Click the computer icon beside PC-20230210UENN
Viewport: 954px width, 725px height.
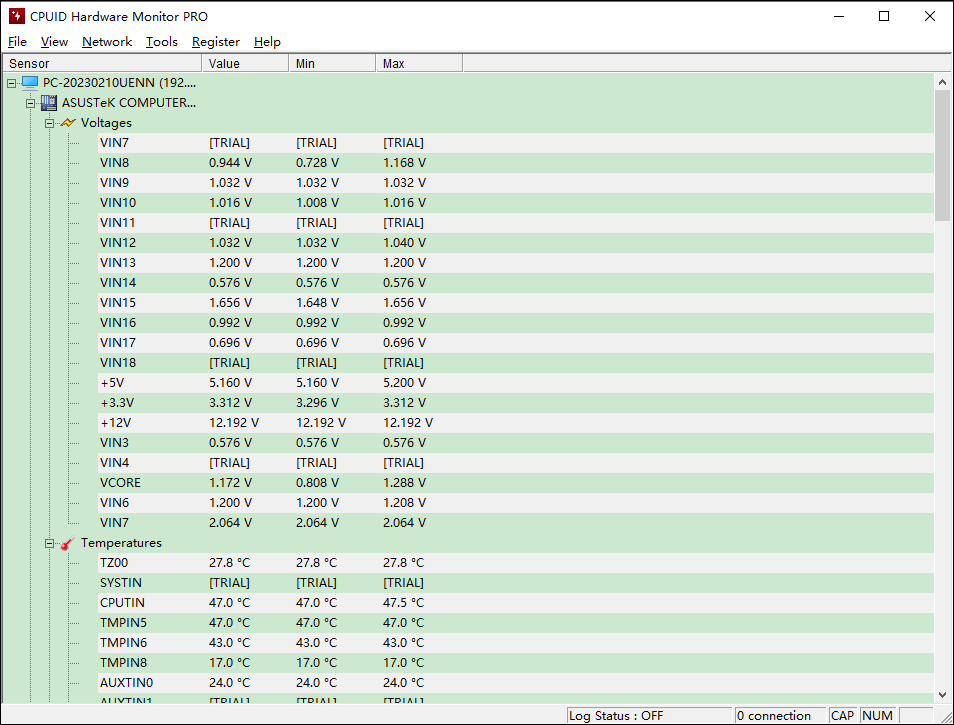coord(30,83)
